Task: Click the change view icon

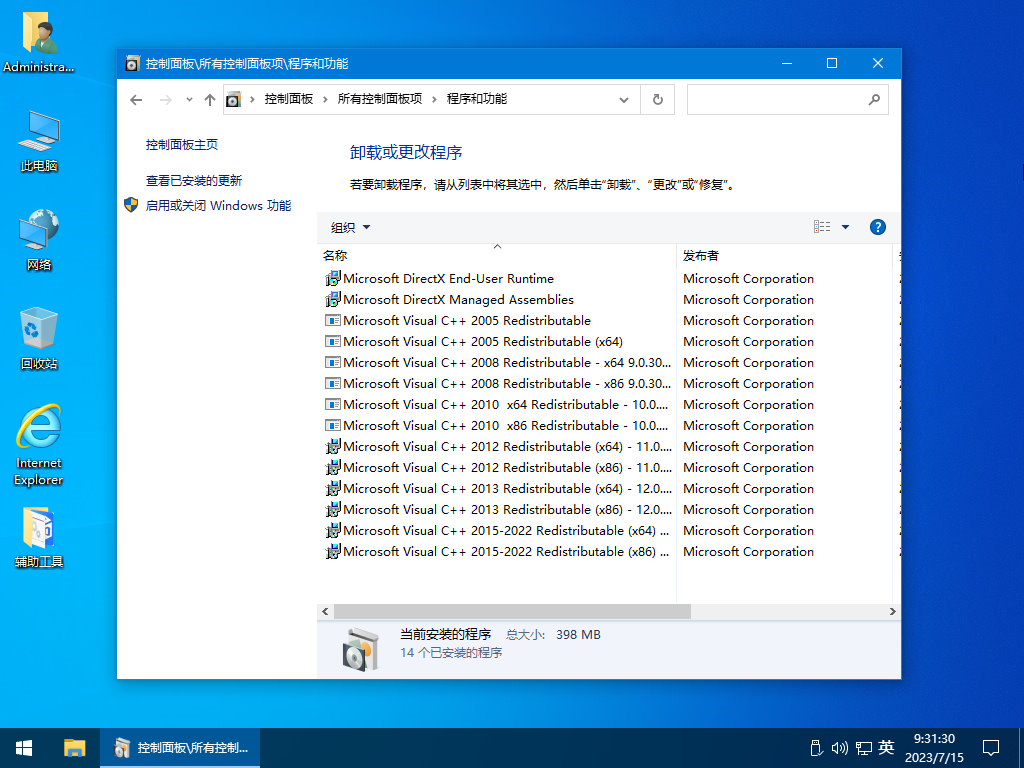Action: [x=822, y=227]
